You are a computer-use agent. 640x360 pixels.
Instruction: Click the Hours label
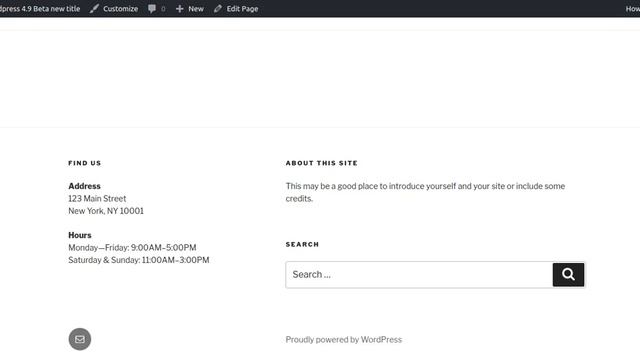coord(80,235)
